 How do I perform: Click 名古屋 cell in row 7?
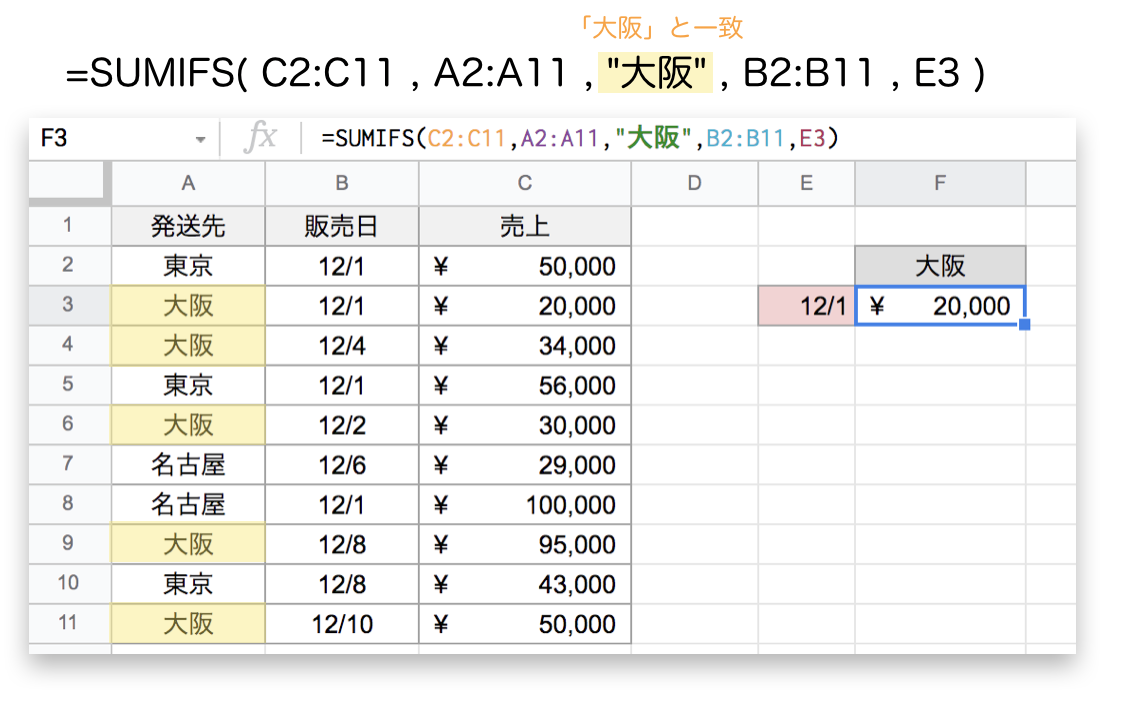click(x=189, y=465)
